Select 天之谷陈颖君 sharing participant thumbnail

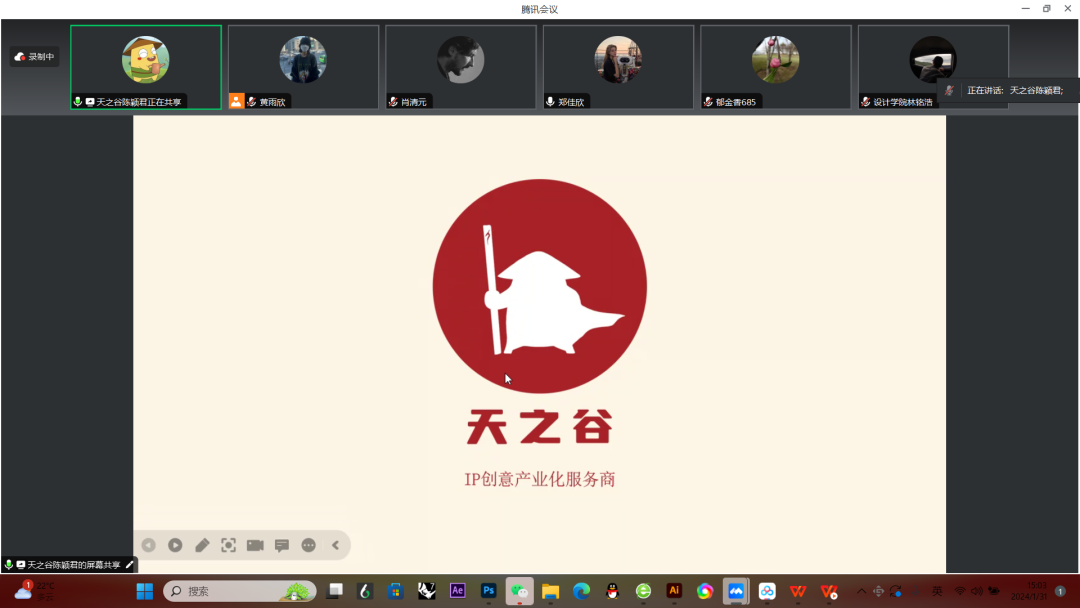click(146, 66)
